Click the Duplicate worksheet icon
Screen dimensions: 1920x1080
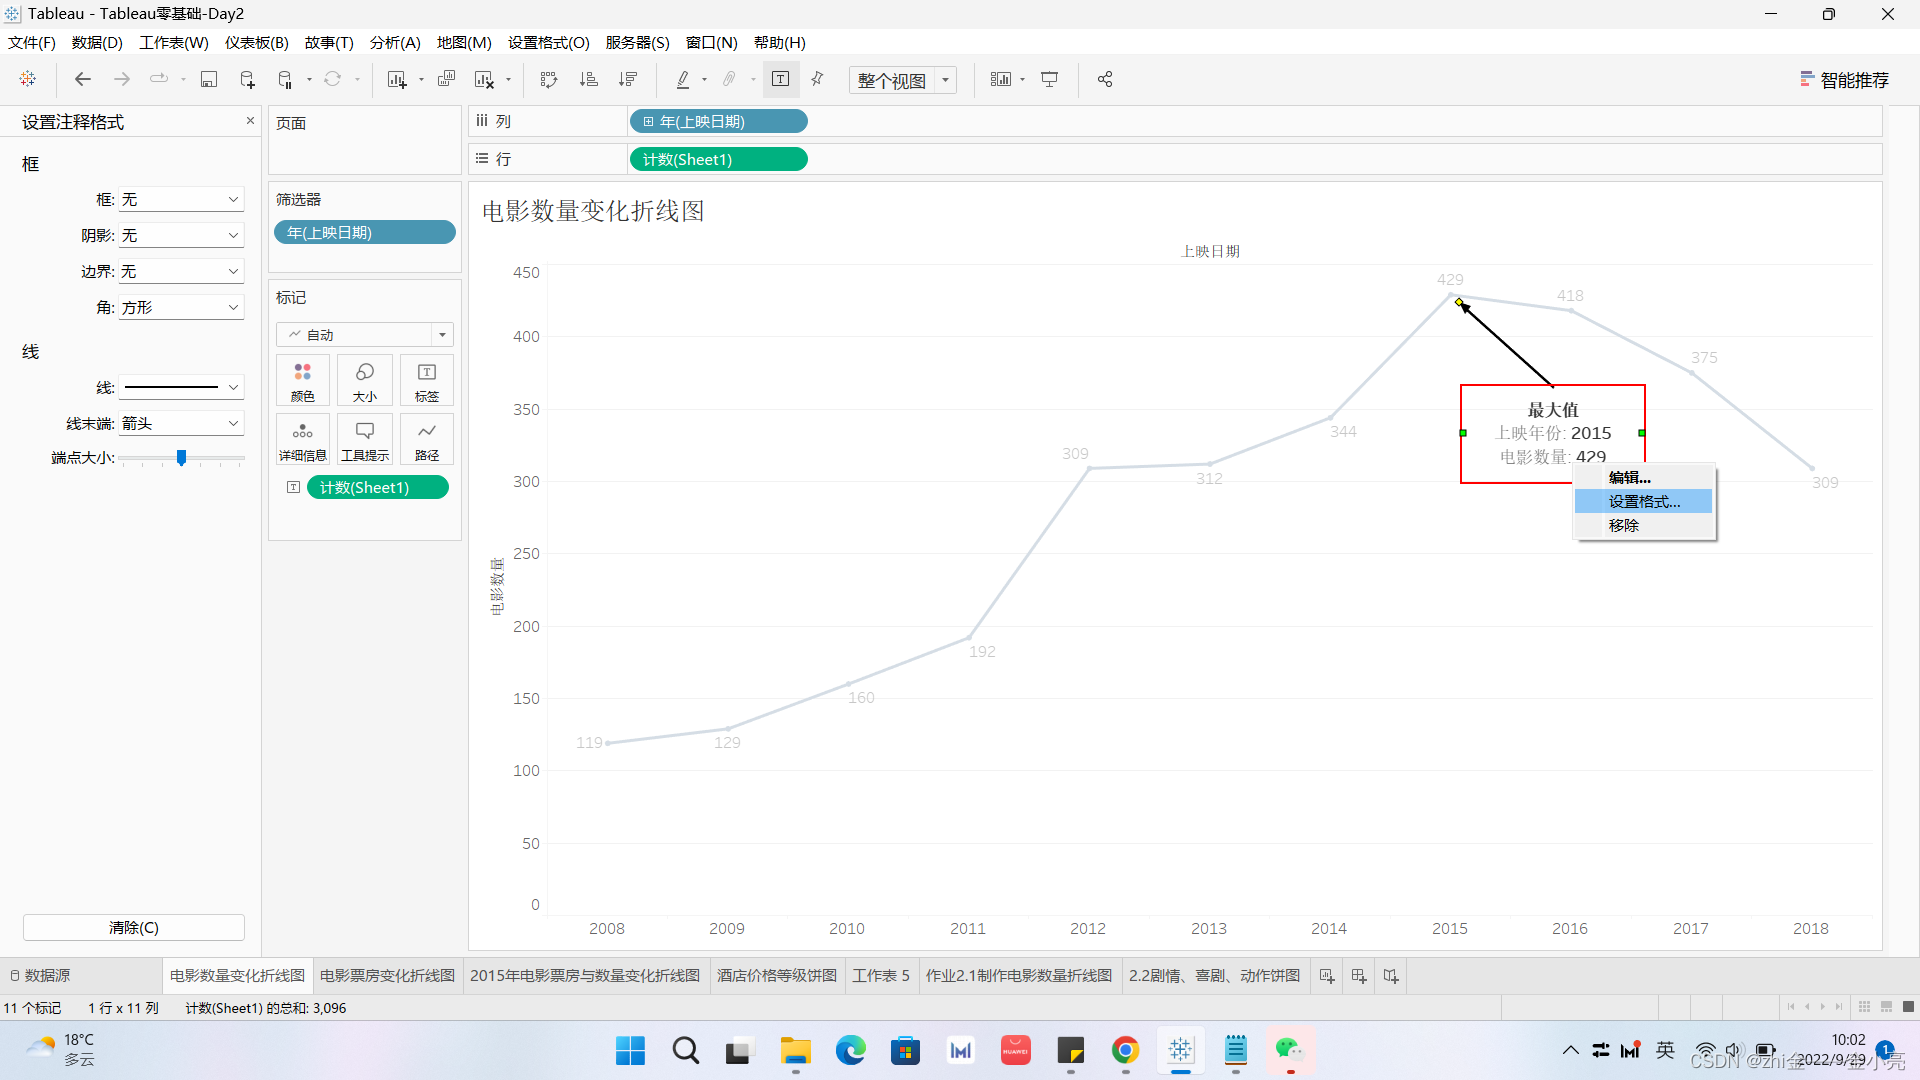[446, 80]
